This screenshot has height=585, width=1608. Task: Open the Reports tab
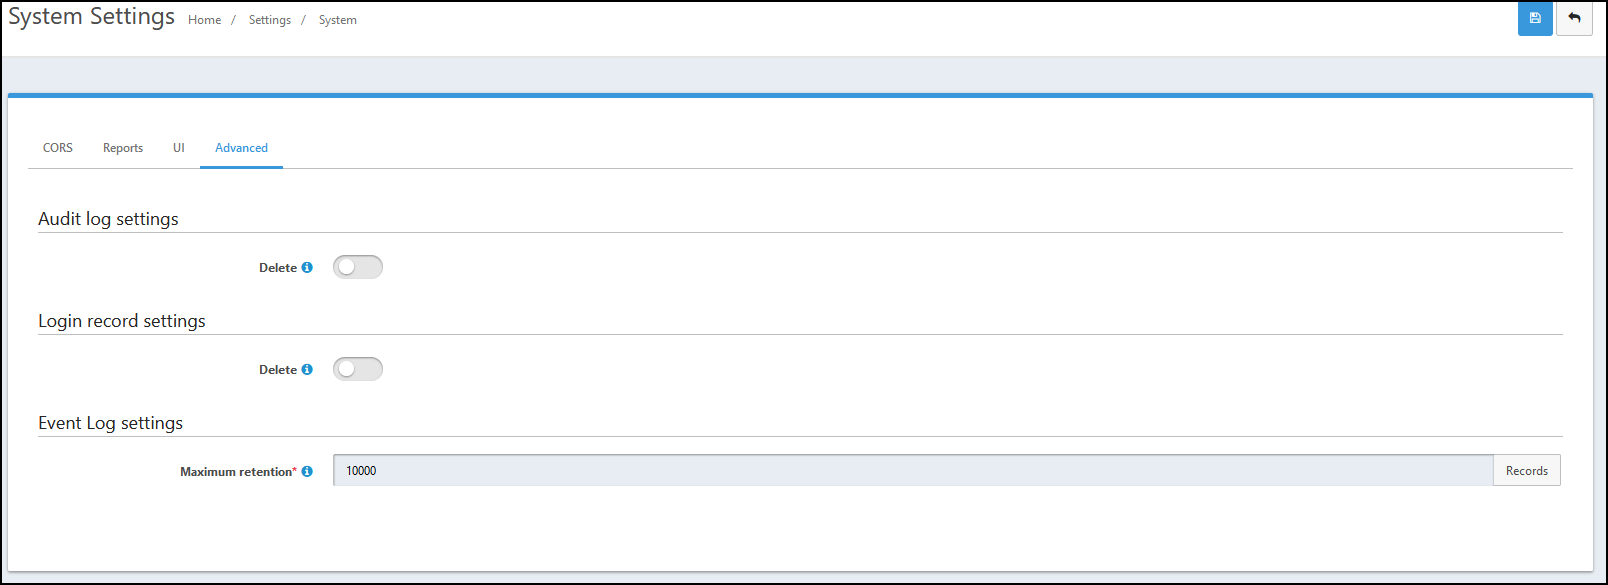coord(123,148)
